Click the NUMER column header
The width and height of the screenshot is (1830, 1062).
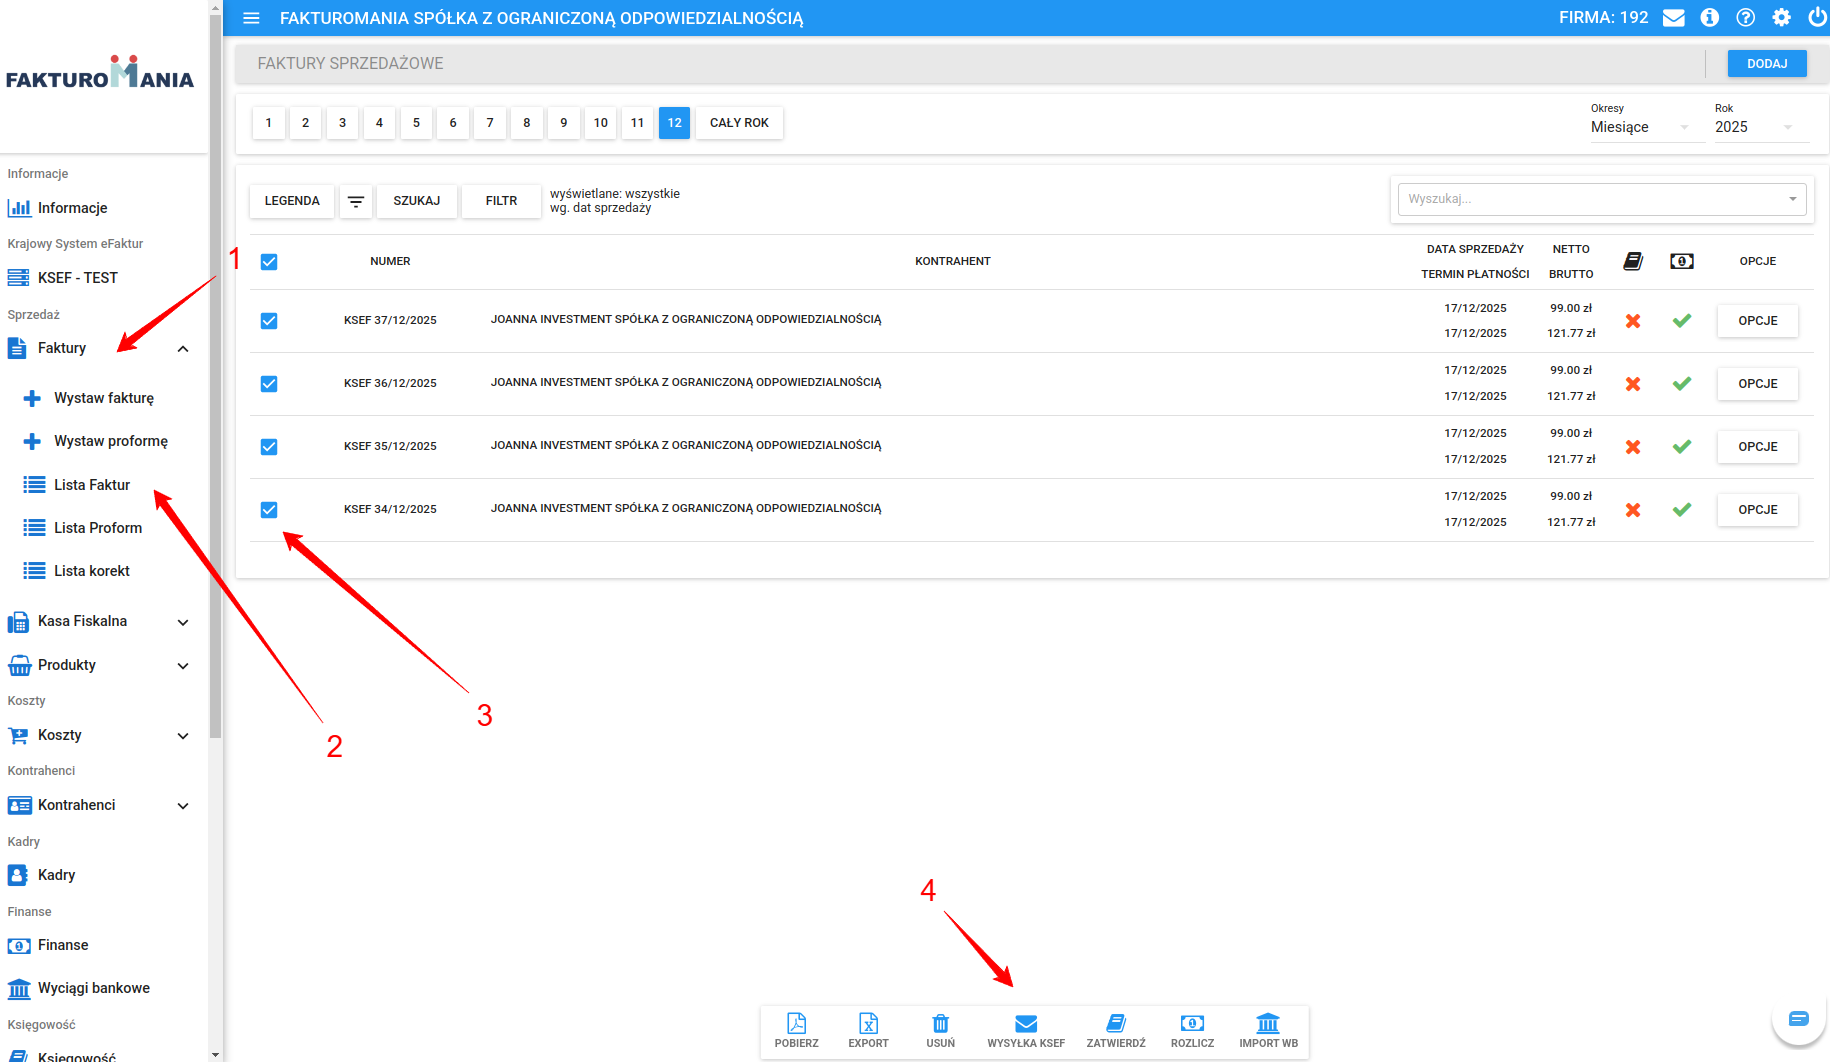pos(390,261)
